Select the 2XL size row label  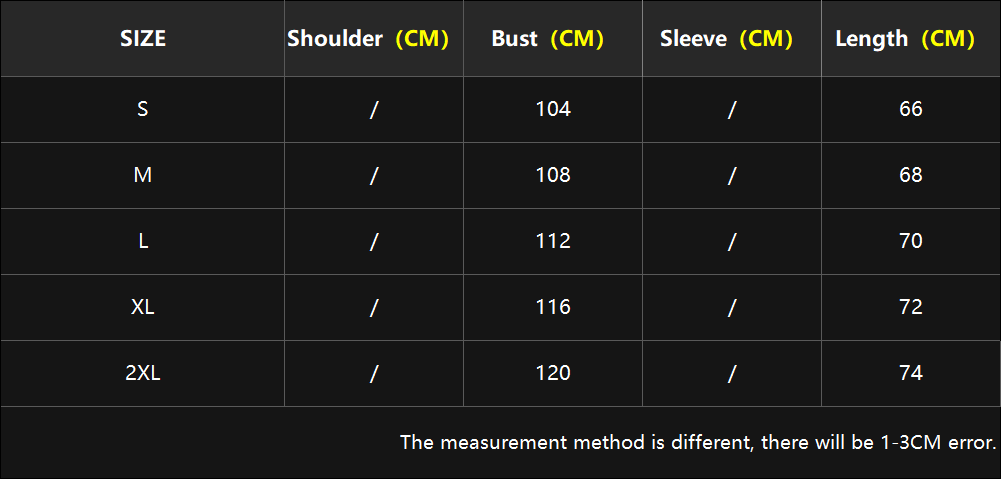coord(143,373)
